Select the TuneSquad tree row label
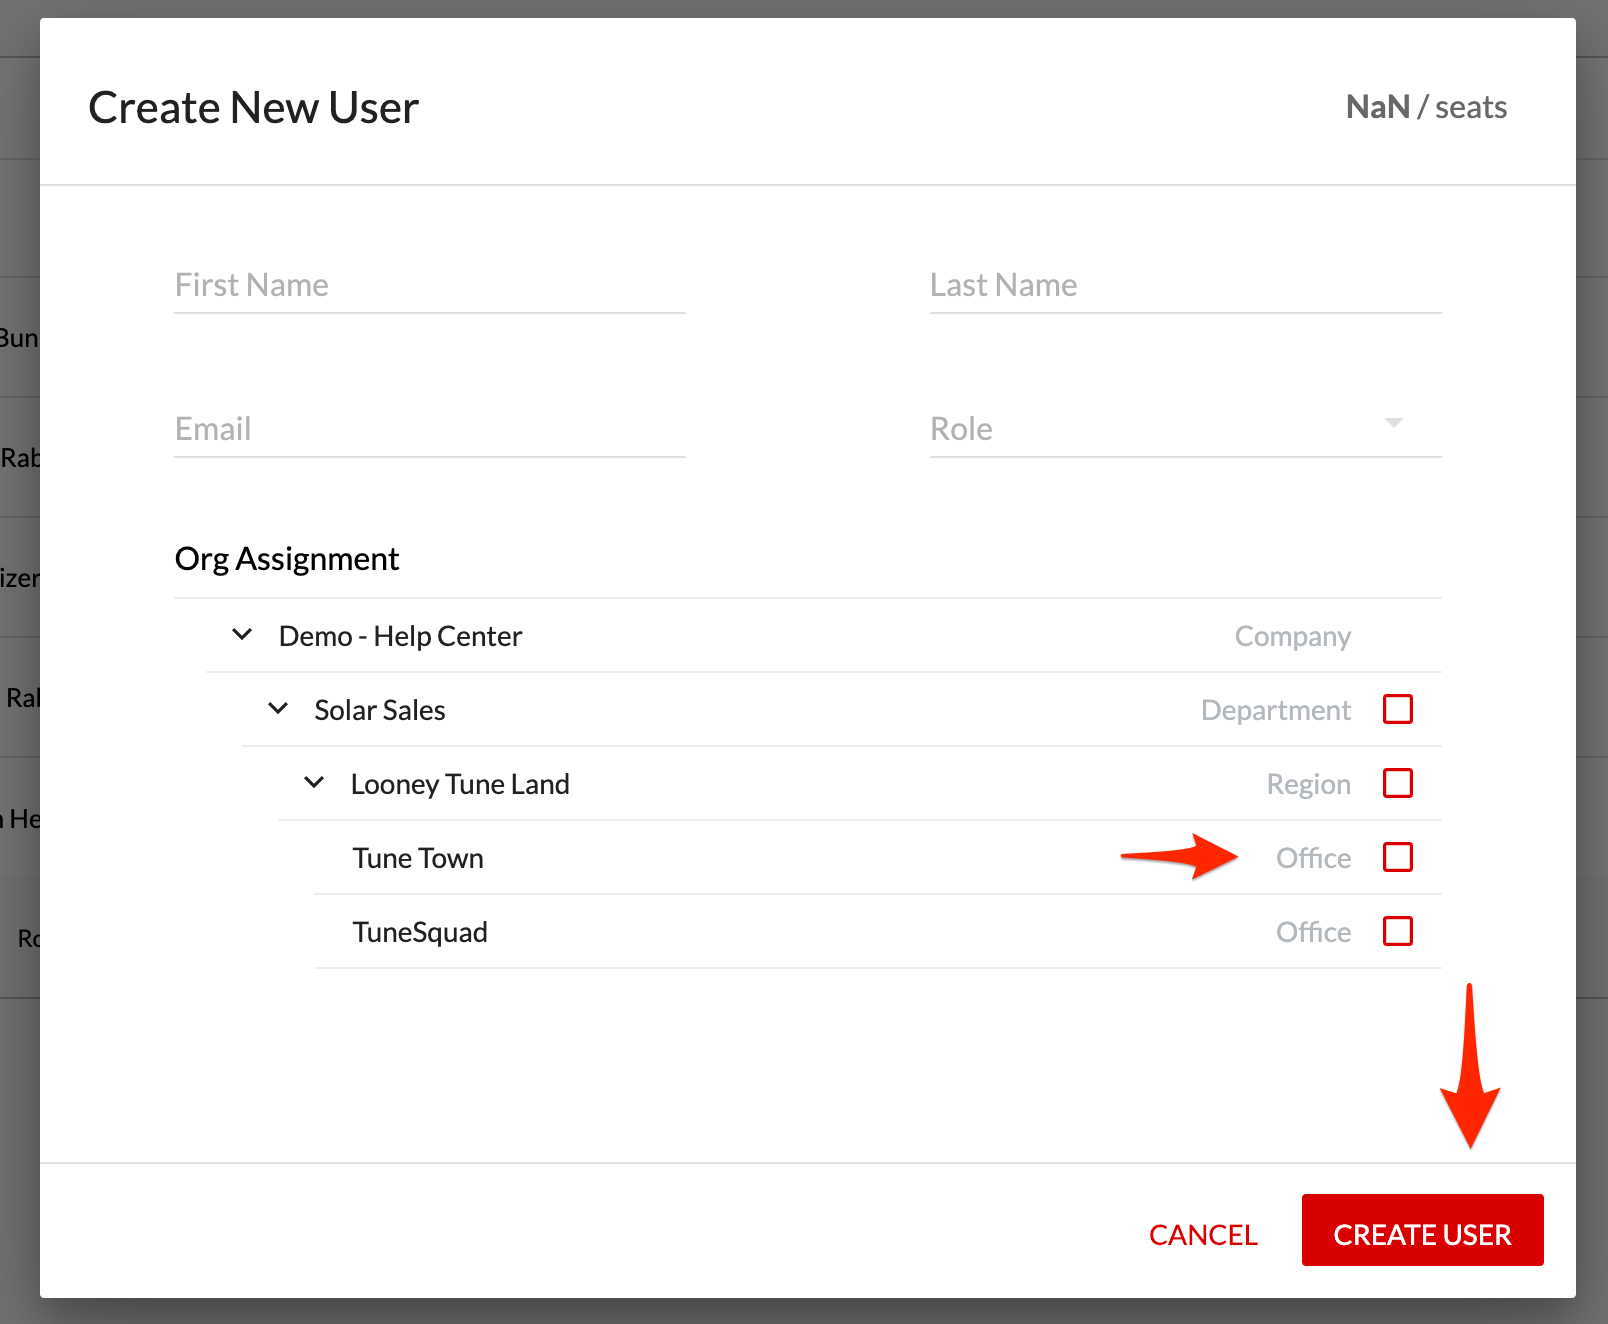The width and height of the screenshot is (1608, 1324). click(x=420, y=932)
